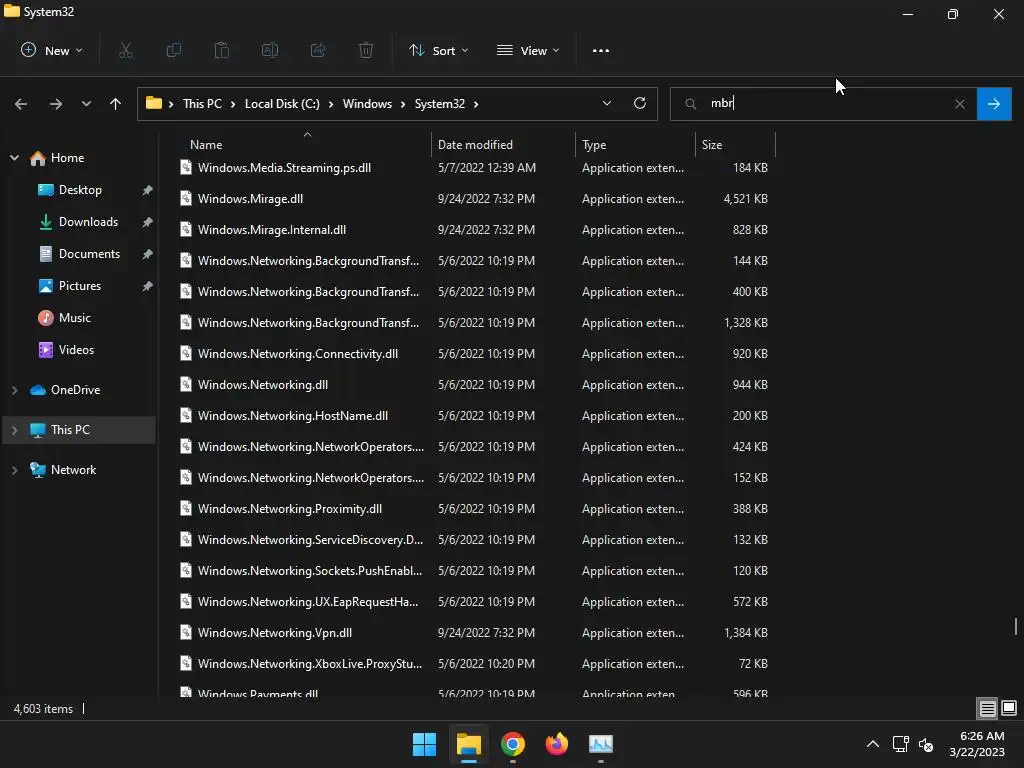
Task: Open the monitor app on taskbar
Action: click(601, 744)
